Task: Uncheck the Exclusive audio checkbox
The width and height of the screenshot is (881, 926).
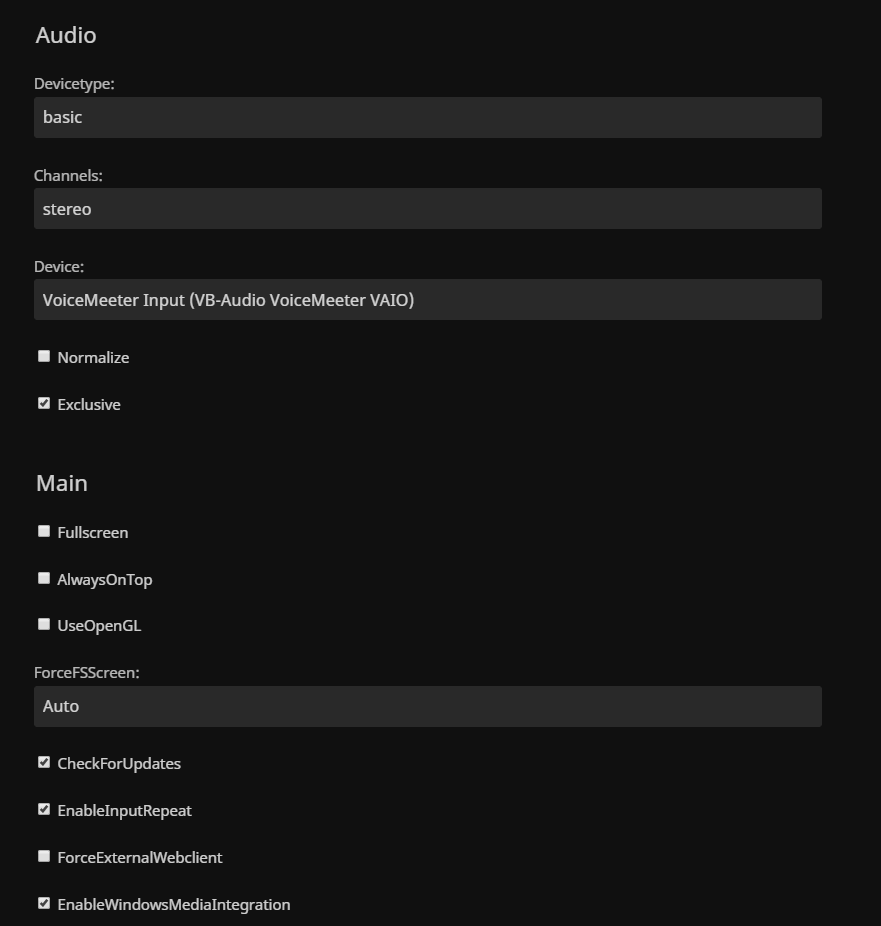Action: pyautogui.click(x=44, y=403)
